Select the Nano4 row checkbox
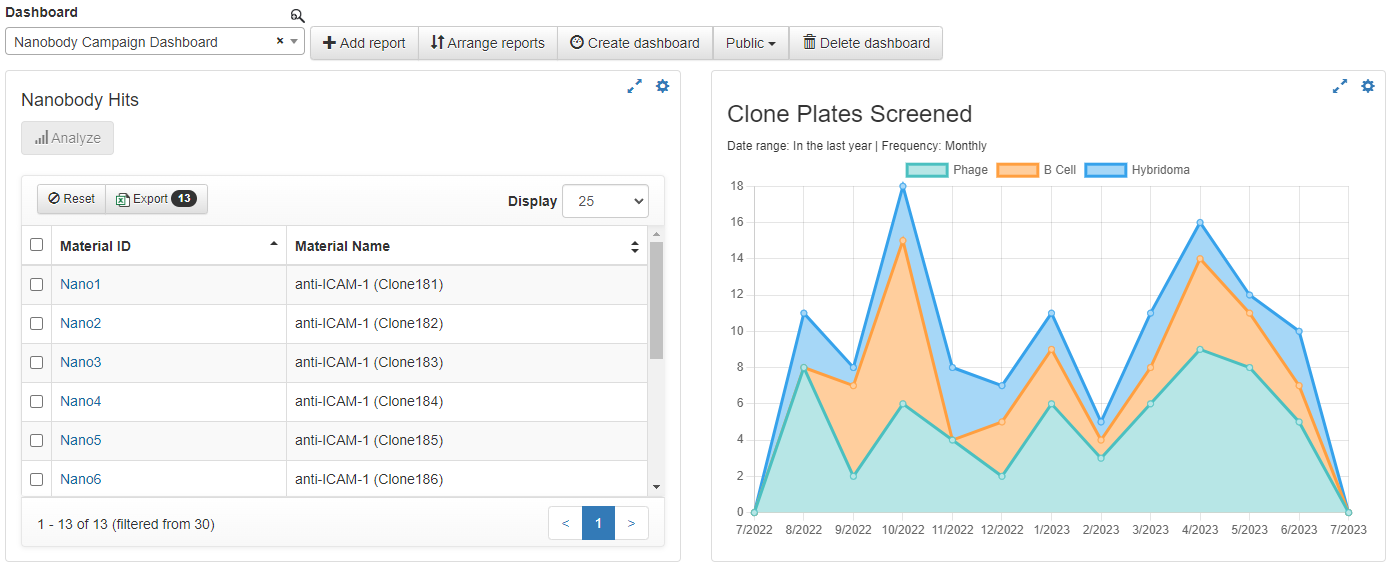The height and width of the screenshot is (569, 1394). point(37,401)
